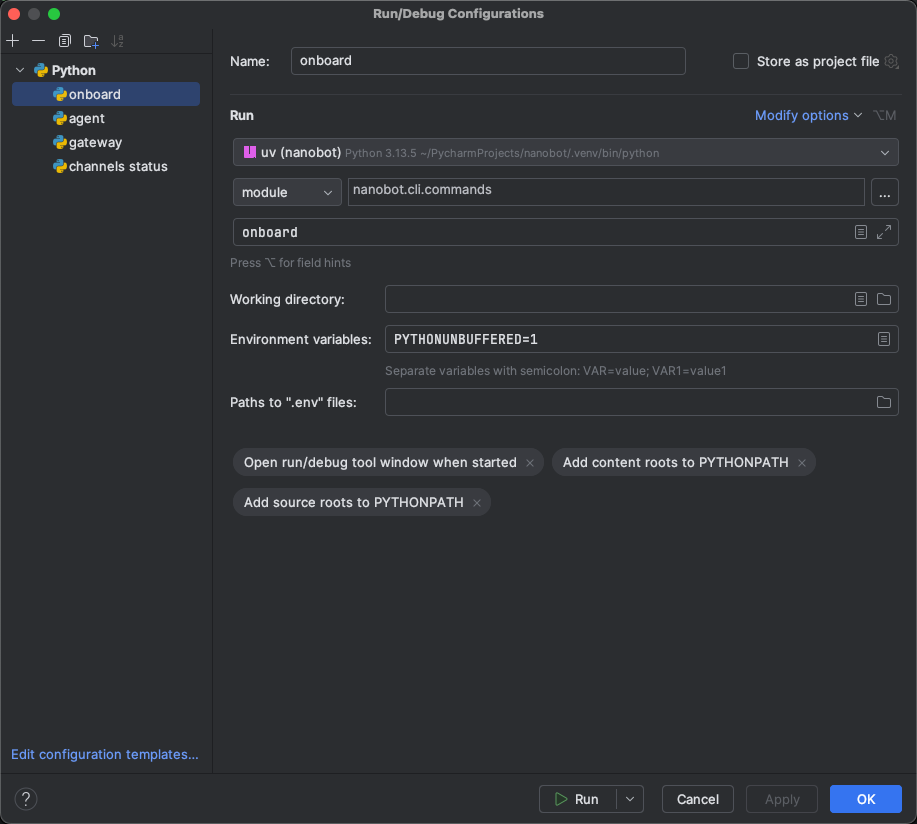The height and width of the screenshot is (824, 917).
Task: Click the Copy Configuration icon
Action: coord(65,41)
